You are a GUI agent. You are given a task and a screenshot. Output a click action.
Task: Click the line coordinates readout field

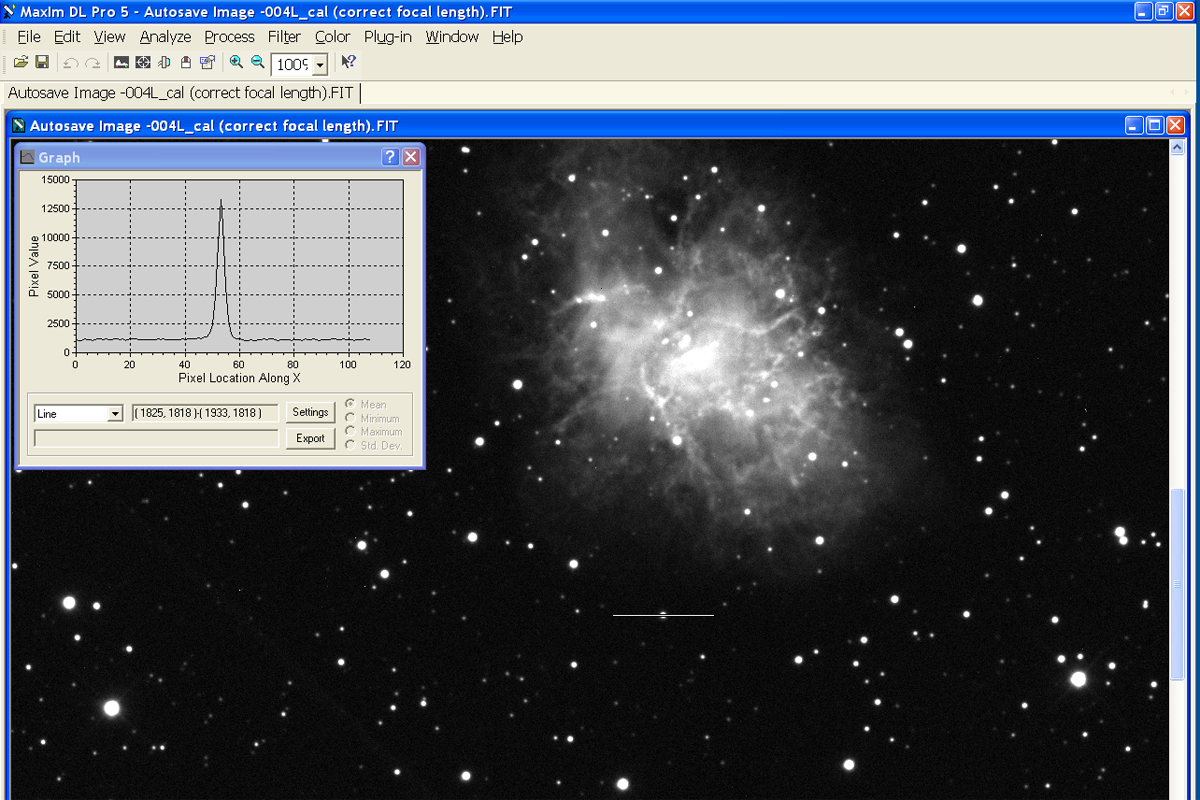[205, 413]
